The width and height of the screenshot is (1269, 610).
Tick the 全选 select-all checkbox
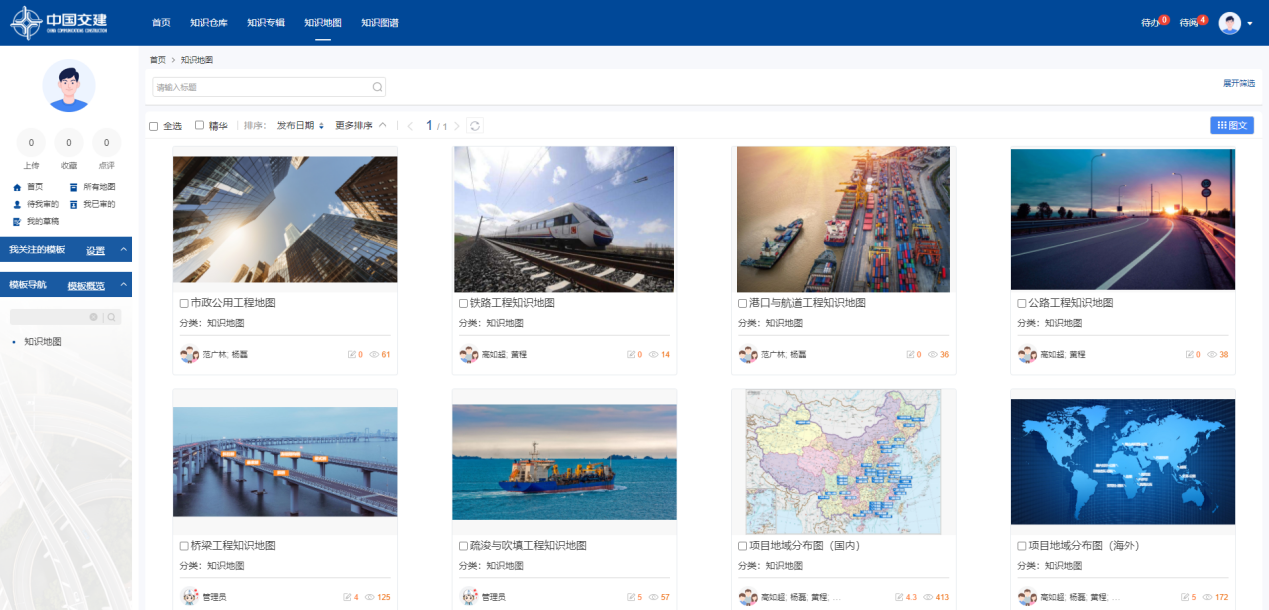click(154, 126)
